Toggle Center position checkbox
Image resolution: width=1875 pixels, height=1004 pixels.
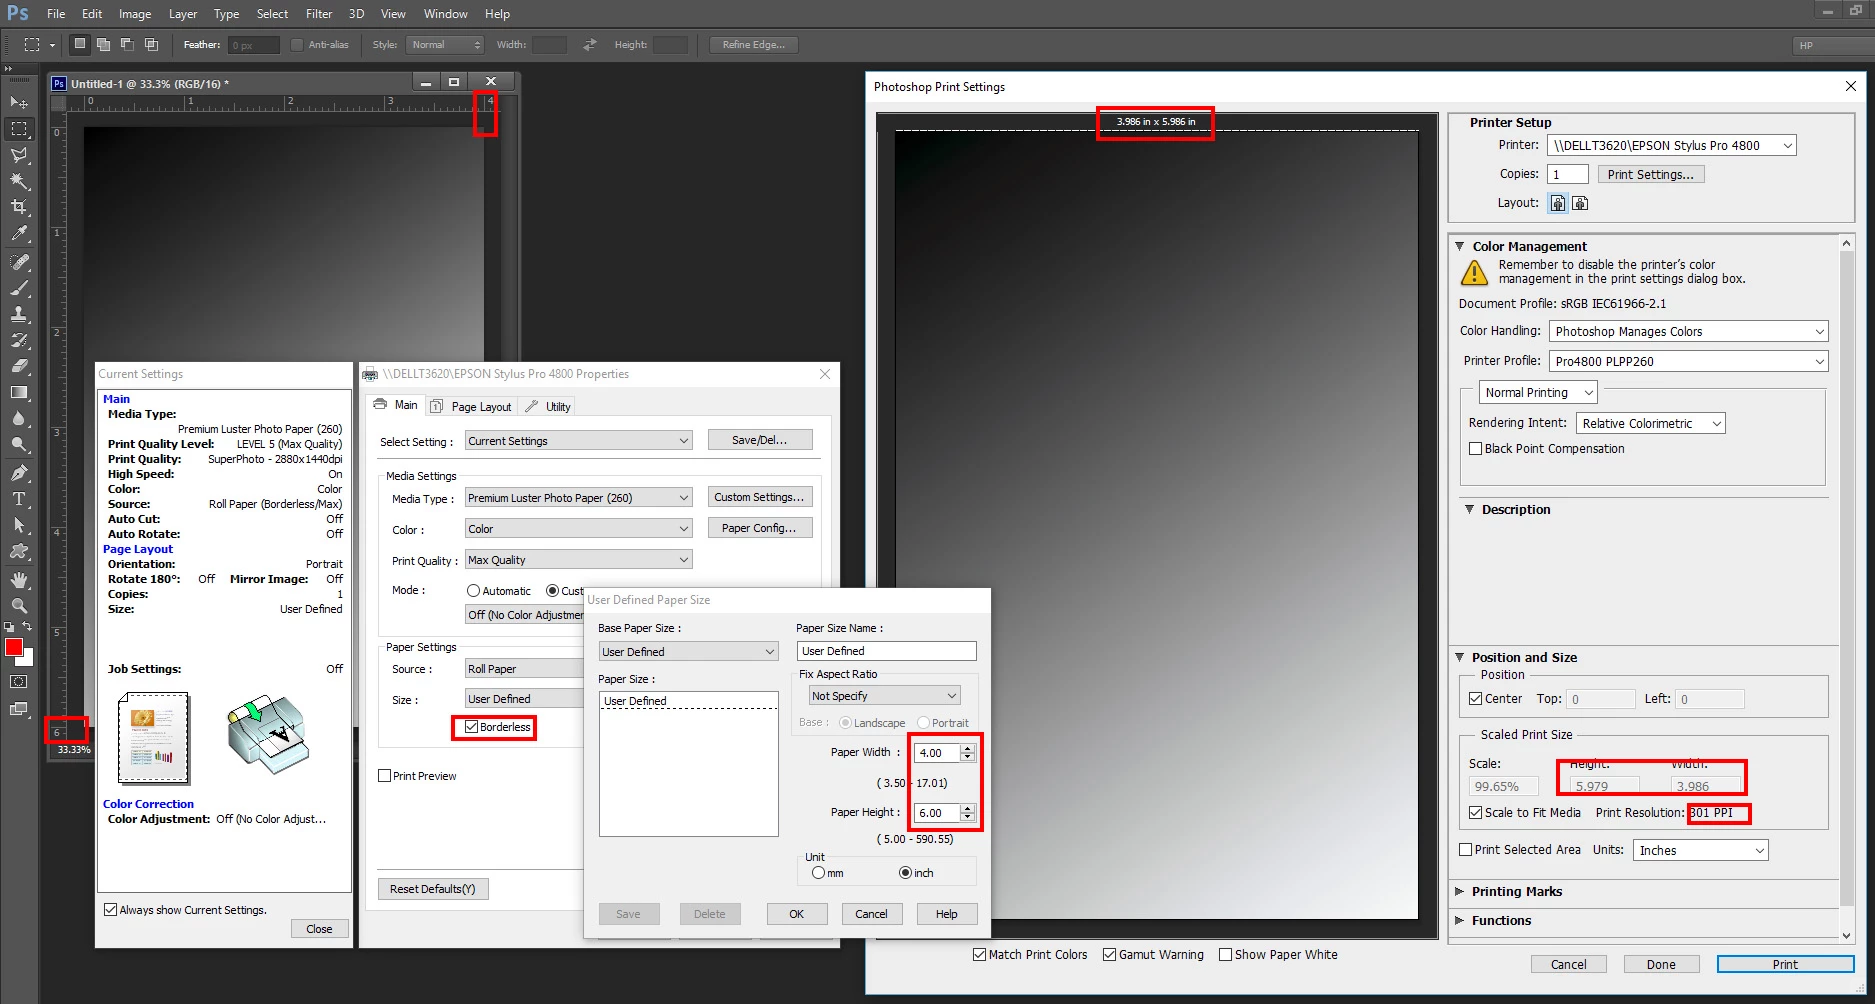coord(1475,699)
